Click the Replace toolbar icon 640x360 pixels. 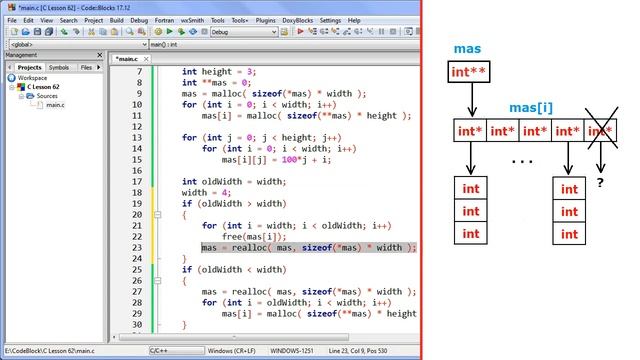coord(141,31)
